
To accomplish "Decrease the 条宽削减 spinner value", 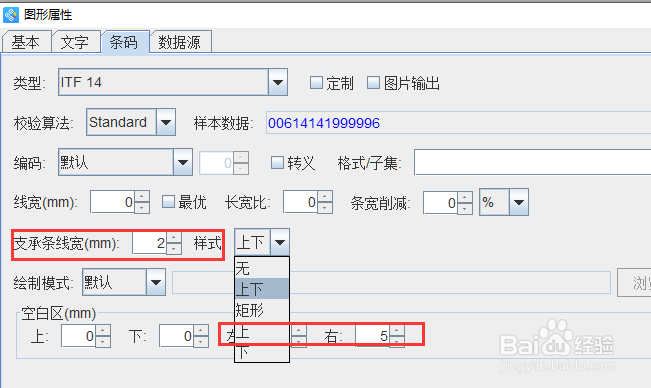I will point(465,208).
